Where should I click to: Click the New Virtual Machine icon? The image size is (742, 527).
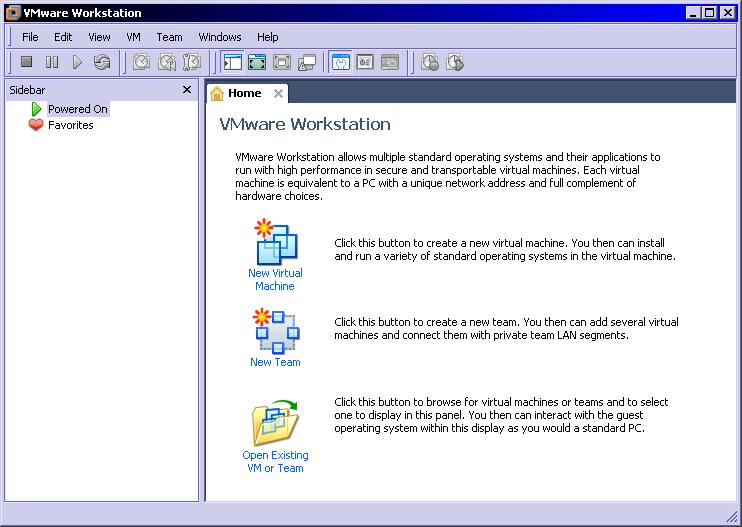(x=275, y=241)
